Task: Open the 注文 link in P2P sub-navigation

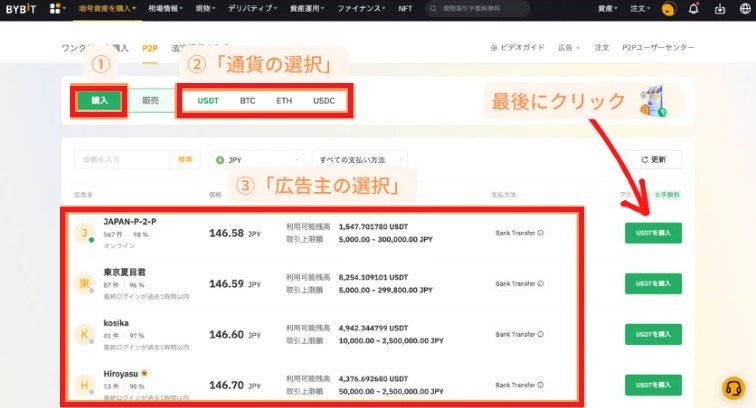Action: [x=602, y=48]
